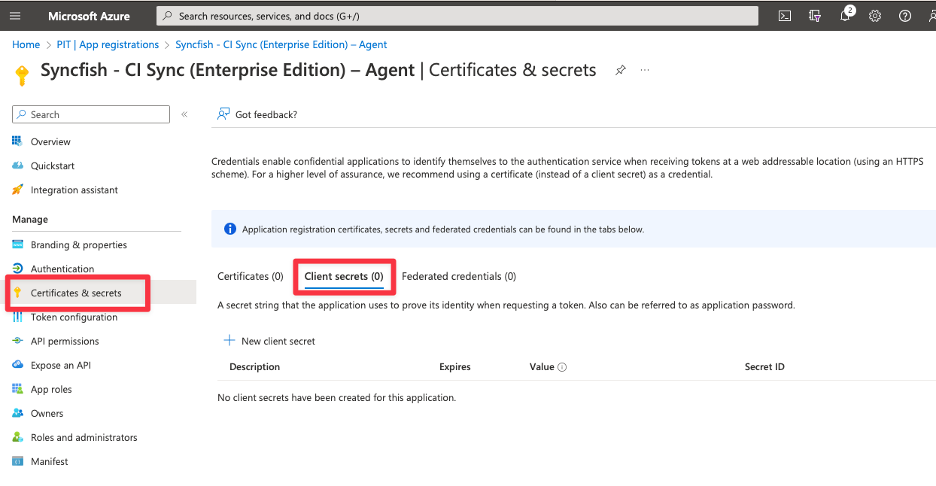Click the Got feedback icon
Screen dimensions: 936x486
[223, 113]
